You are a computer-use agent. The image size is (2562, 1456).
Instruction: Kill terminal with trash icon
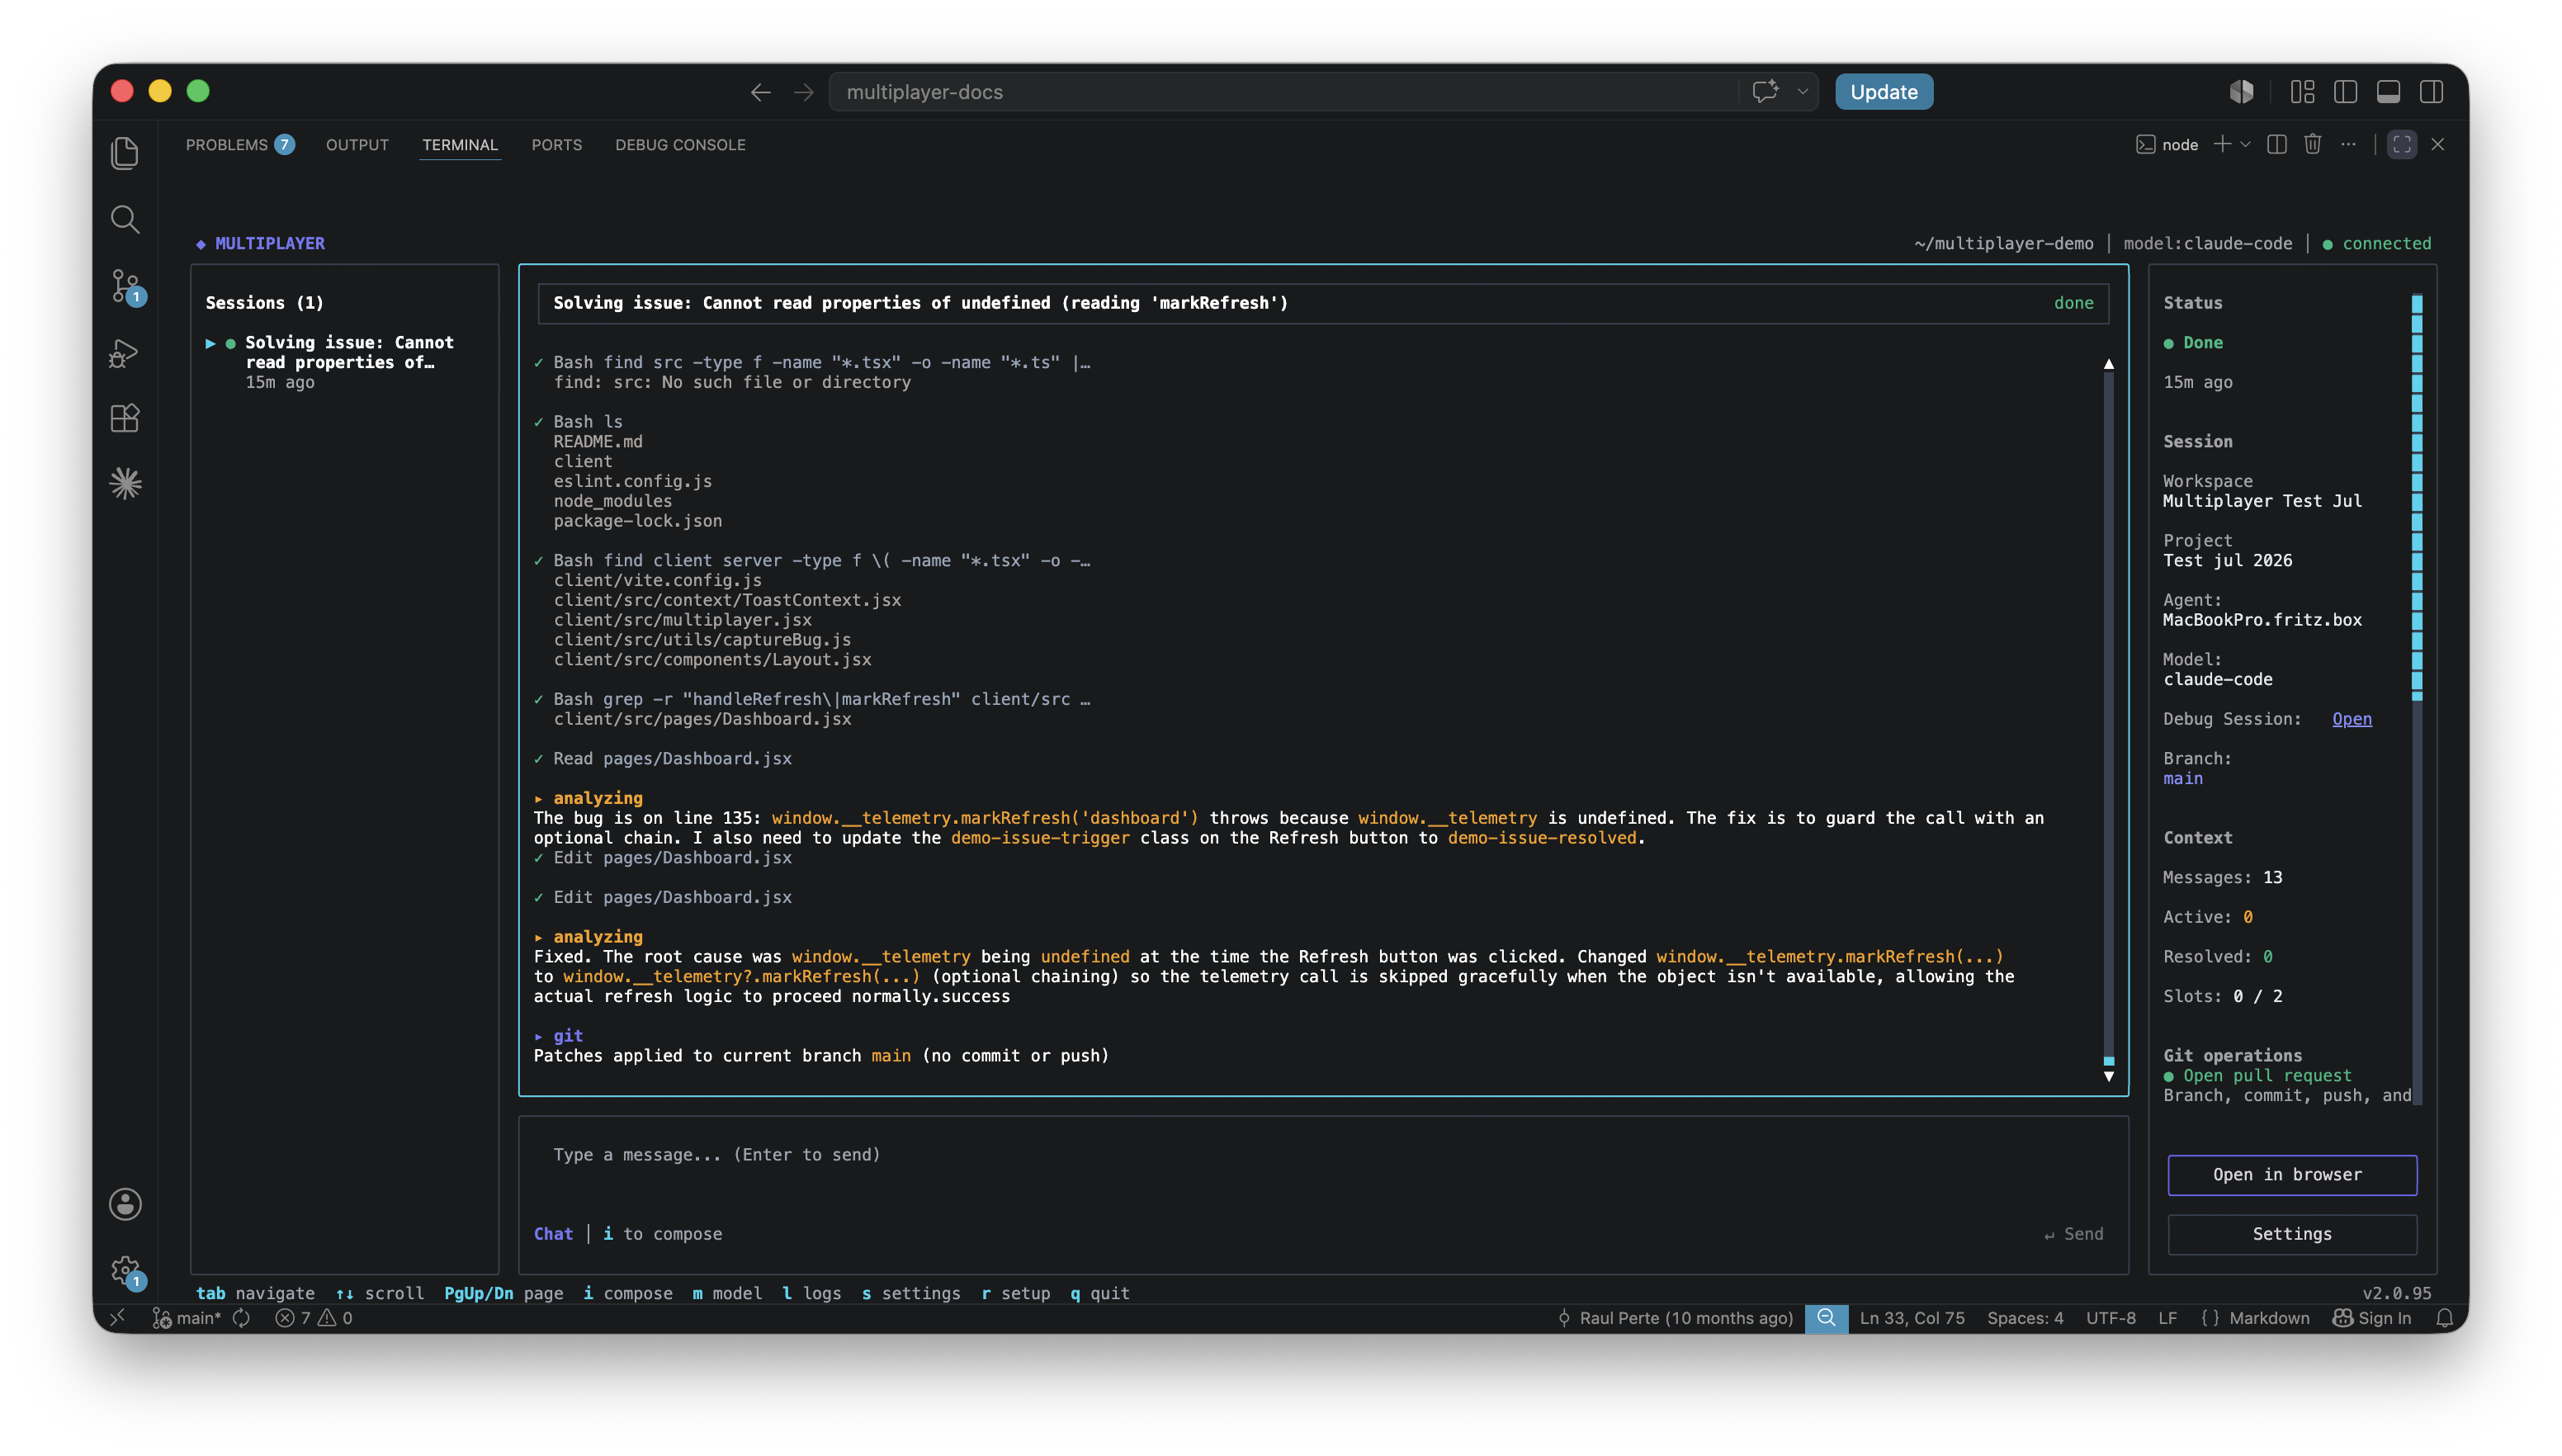[2313, 144]
